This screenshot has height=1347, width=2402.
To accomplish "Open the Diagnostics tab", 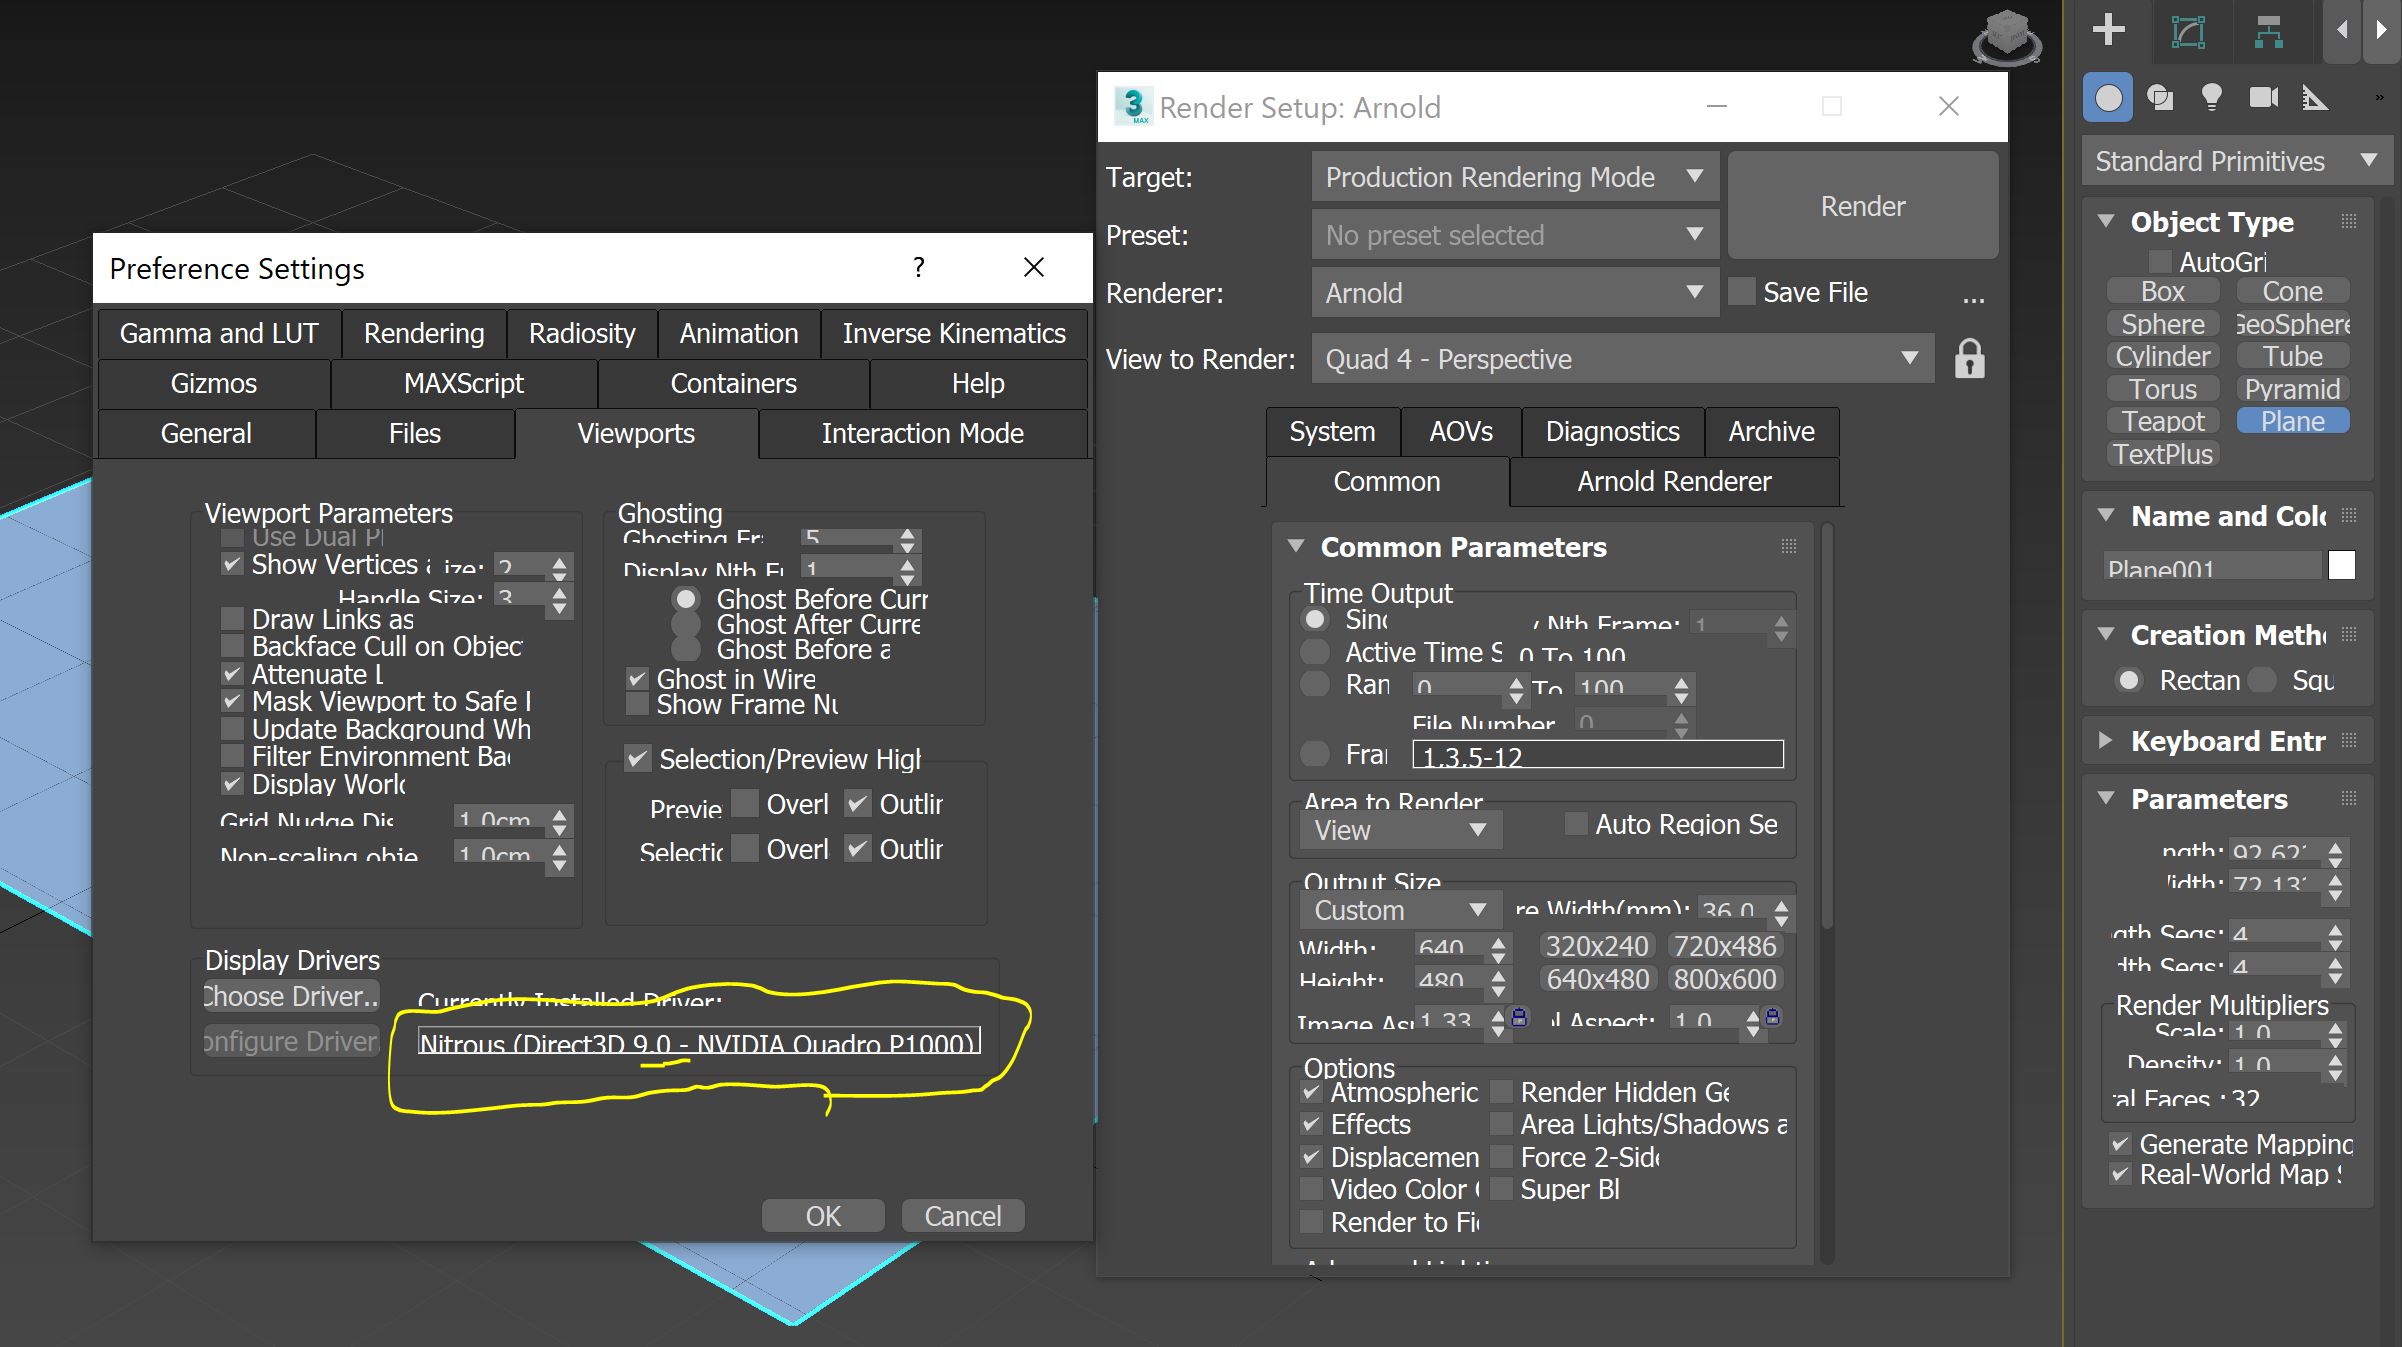I will pos(1612,431).
